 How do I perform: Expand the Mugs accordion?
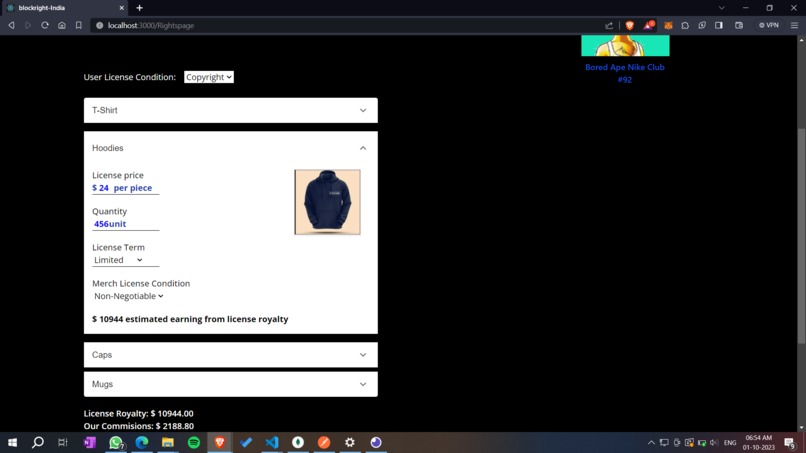tap(231, 384)
